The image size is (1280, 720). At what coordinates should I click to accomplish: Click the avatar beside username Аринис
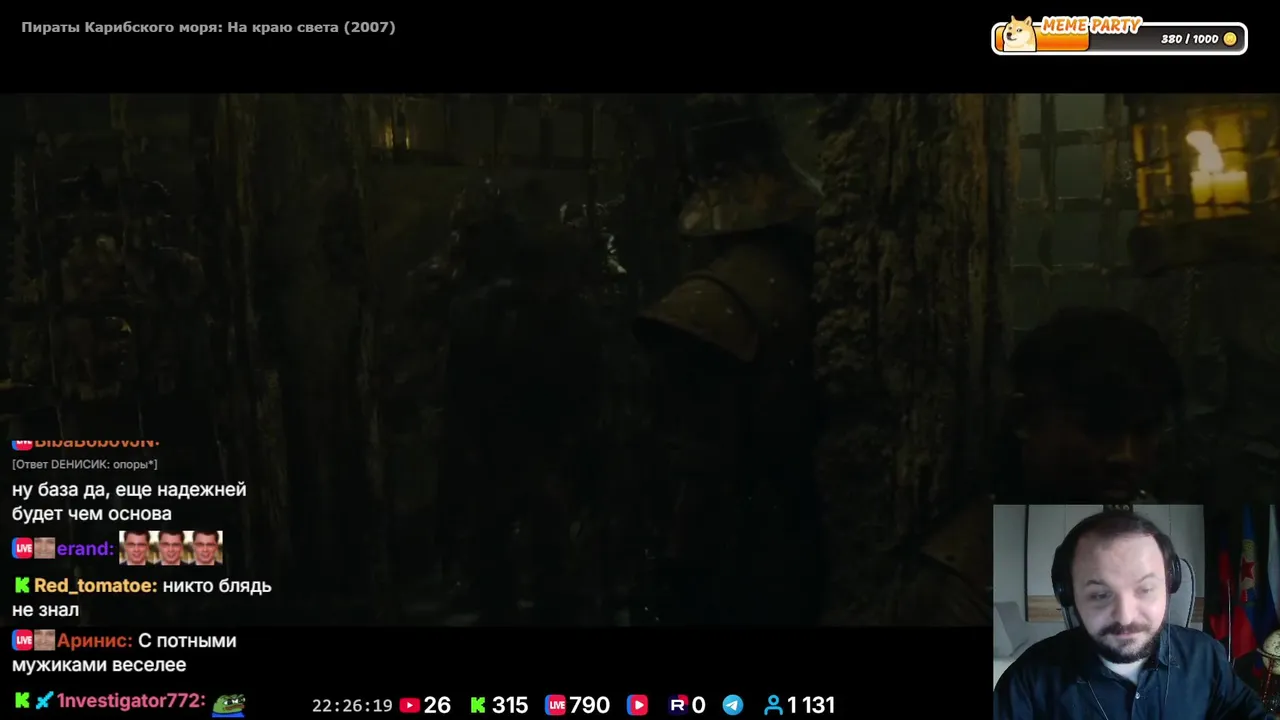pos(44,640)
